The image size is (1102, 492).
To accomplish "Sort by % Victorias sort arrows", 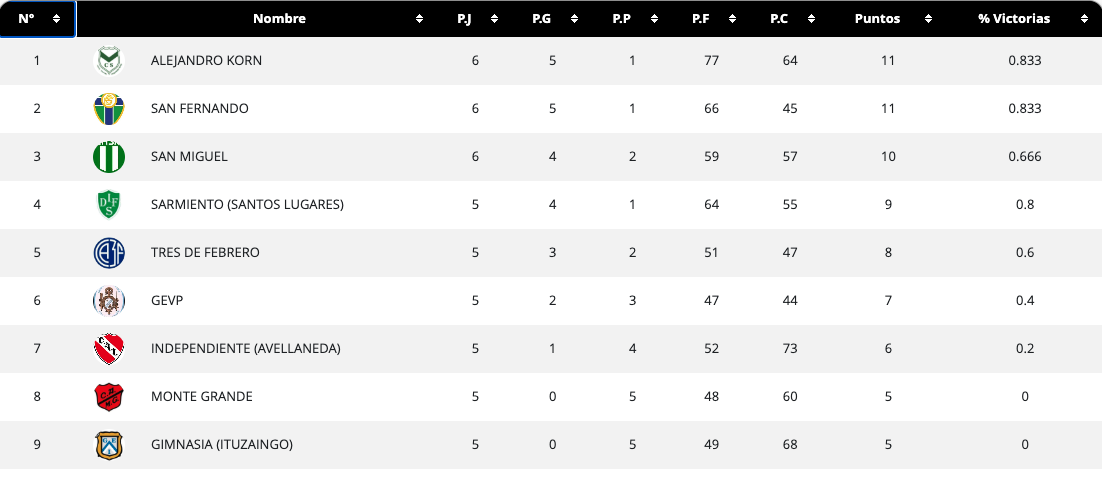I will 1083,19.
